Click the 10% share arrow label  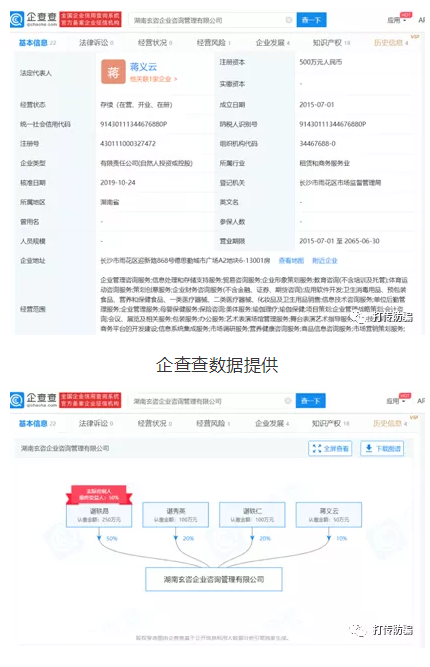click(x=342, y=538)
